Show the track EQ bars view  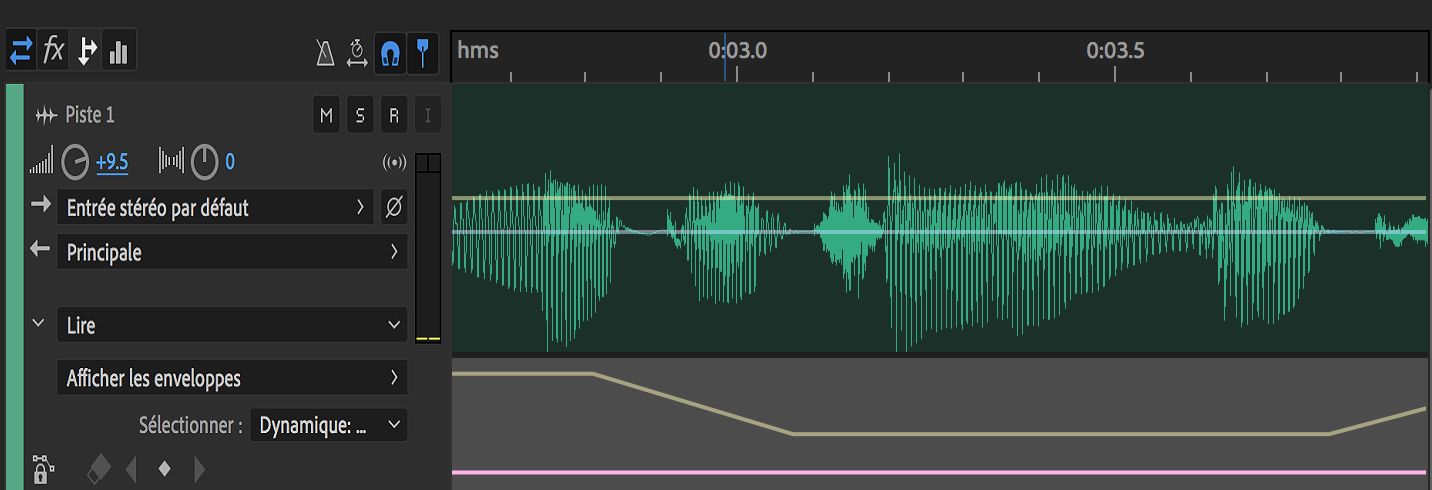pyautogui.click(x=119, y=51)
